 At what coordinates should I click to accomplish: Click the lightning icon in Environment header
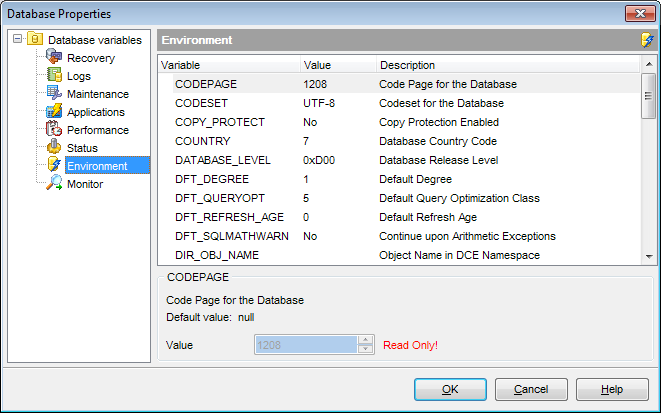648,40
